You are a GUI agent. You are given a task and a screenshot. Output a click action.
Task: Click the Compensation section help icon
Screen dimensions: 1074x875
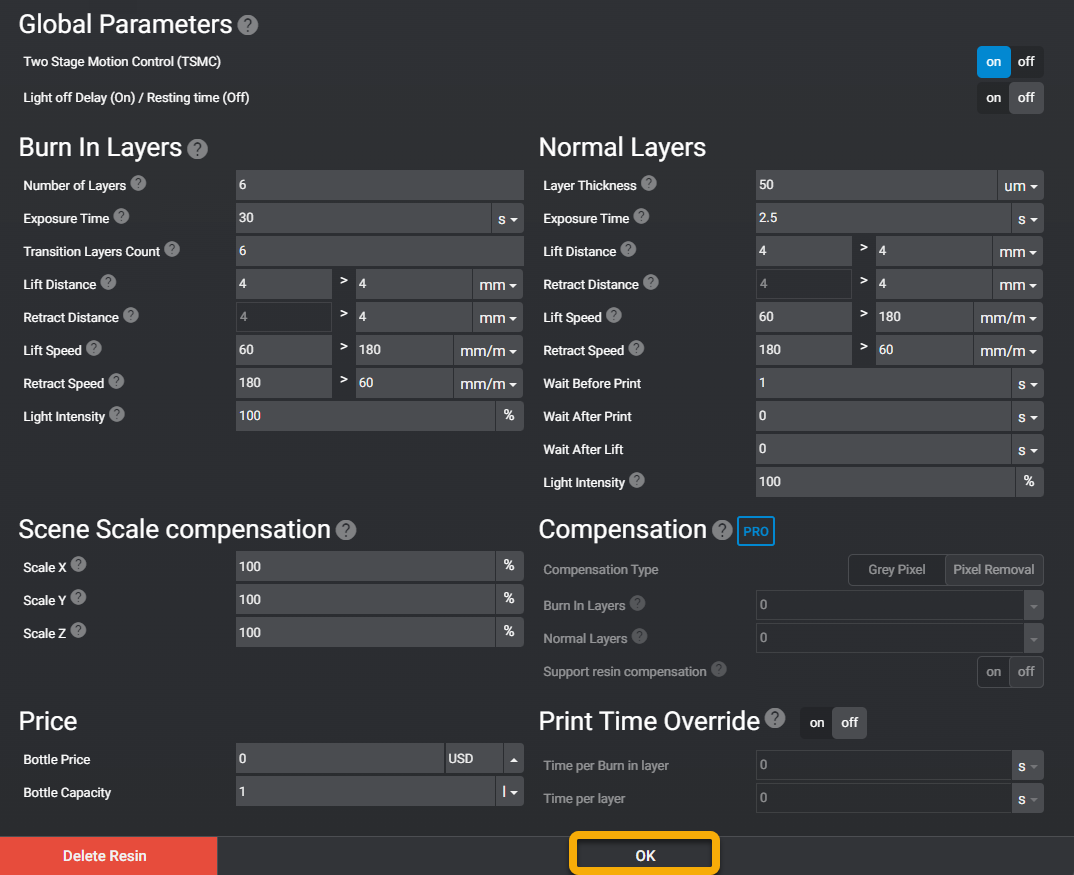click(722, 530)
